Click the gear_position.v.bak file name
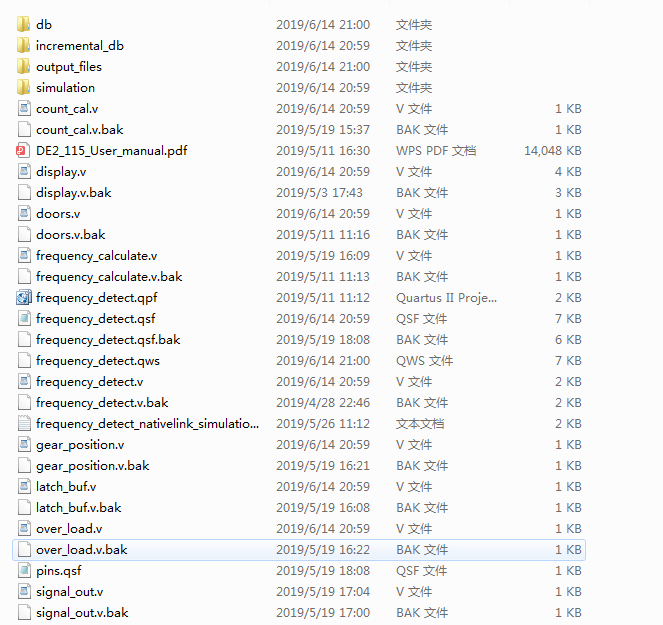Screen dimensions: 663x625 [x=93, y=466]
